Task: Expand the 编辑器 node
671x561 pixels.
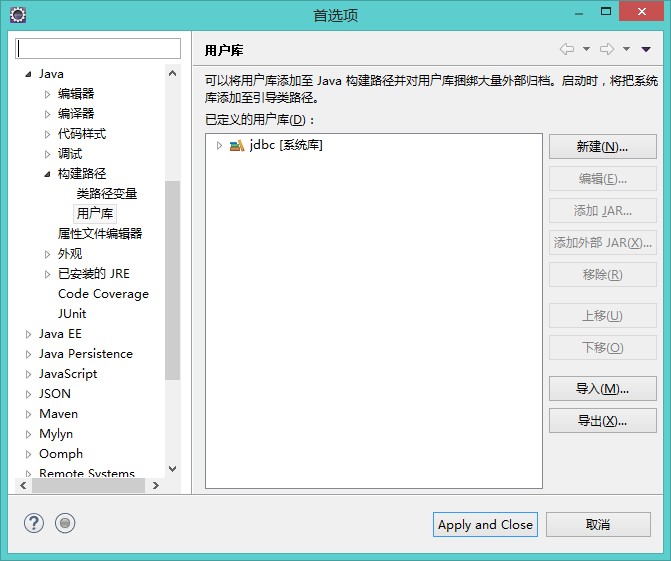Action: (48, 94)
